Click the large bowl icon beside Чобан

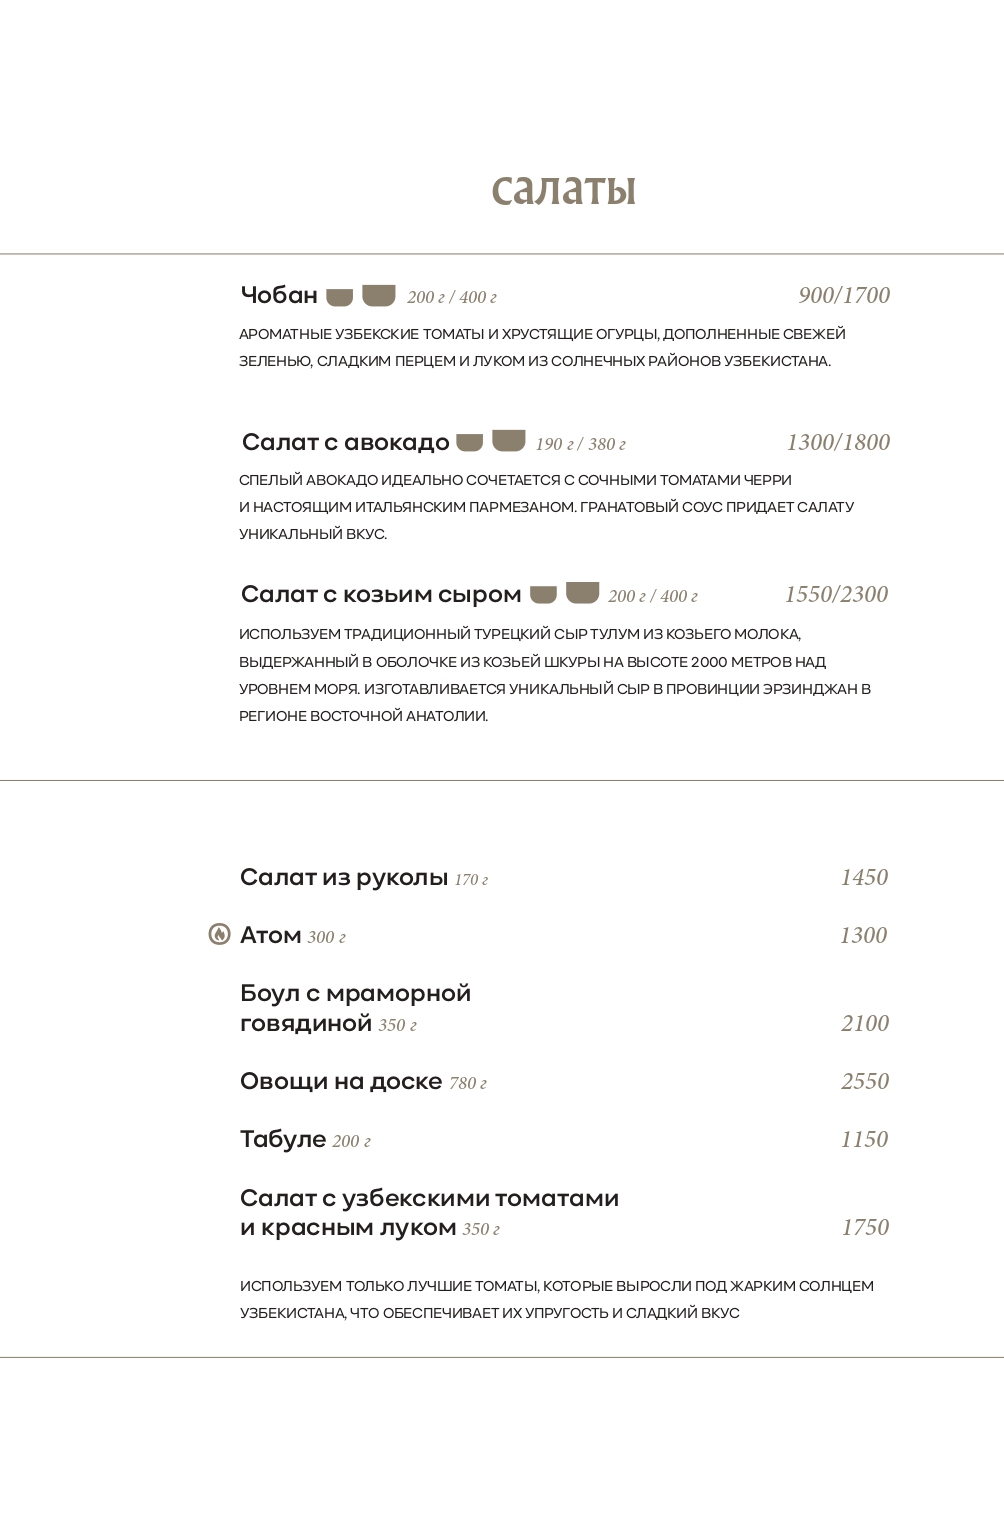tap(378, 295)
